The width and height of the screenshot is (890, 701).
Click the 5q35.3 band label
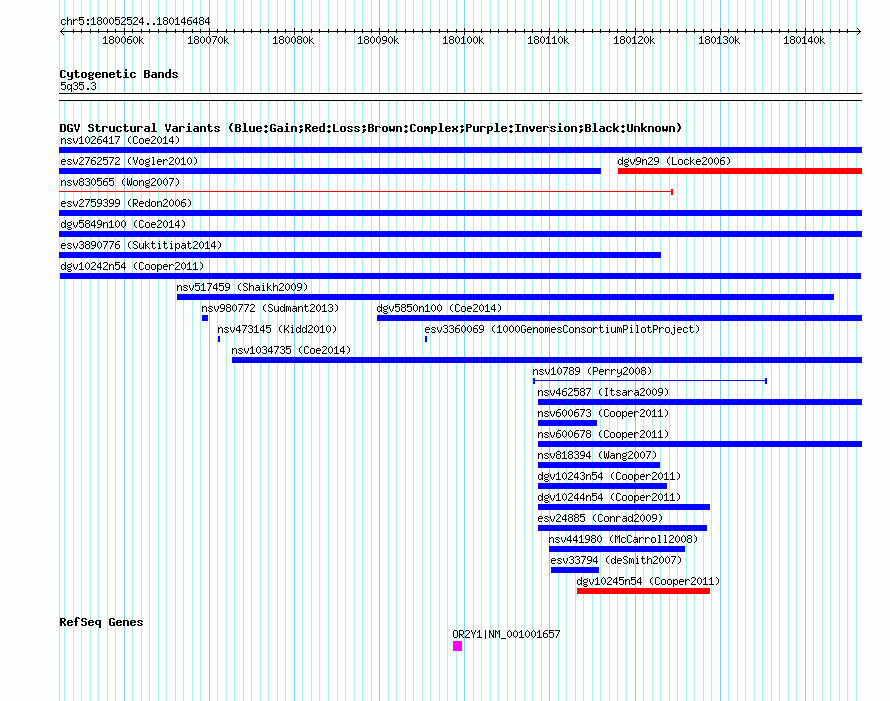[78, 86]
